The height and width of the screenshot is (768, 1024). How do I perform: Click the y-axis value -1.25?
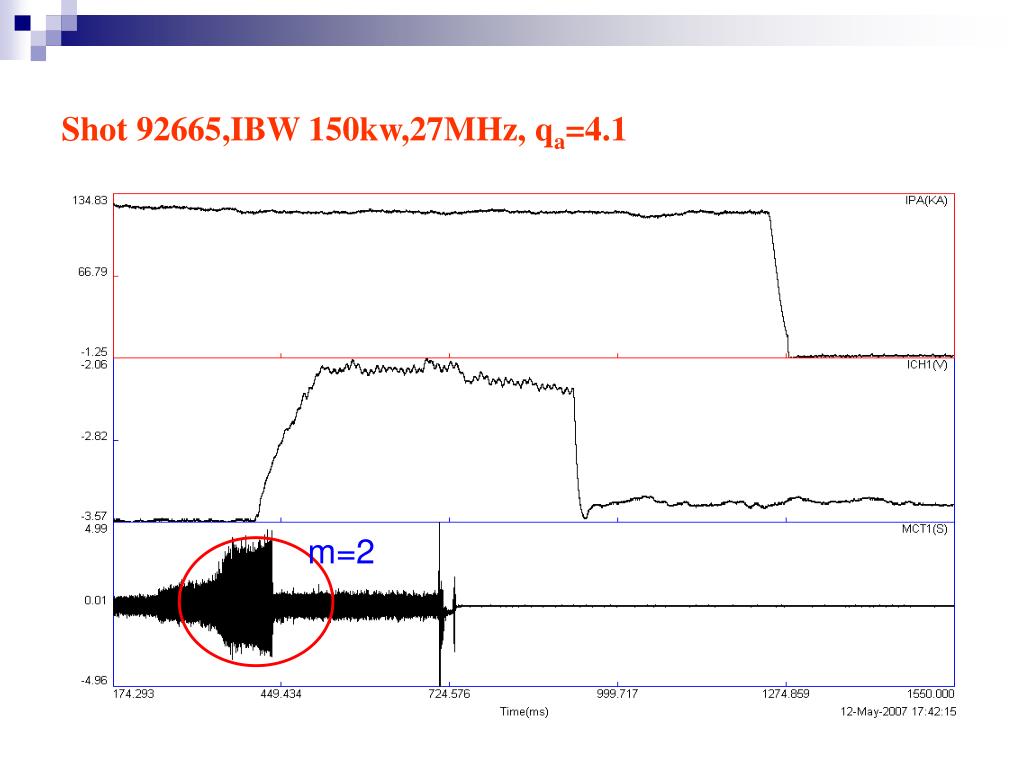[94, 352]
